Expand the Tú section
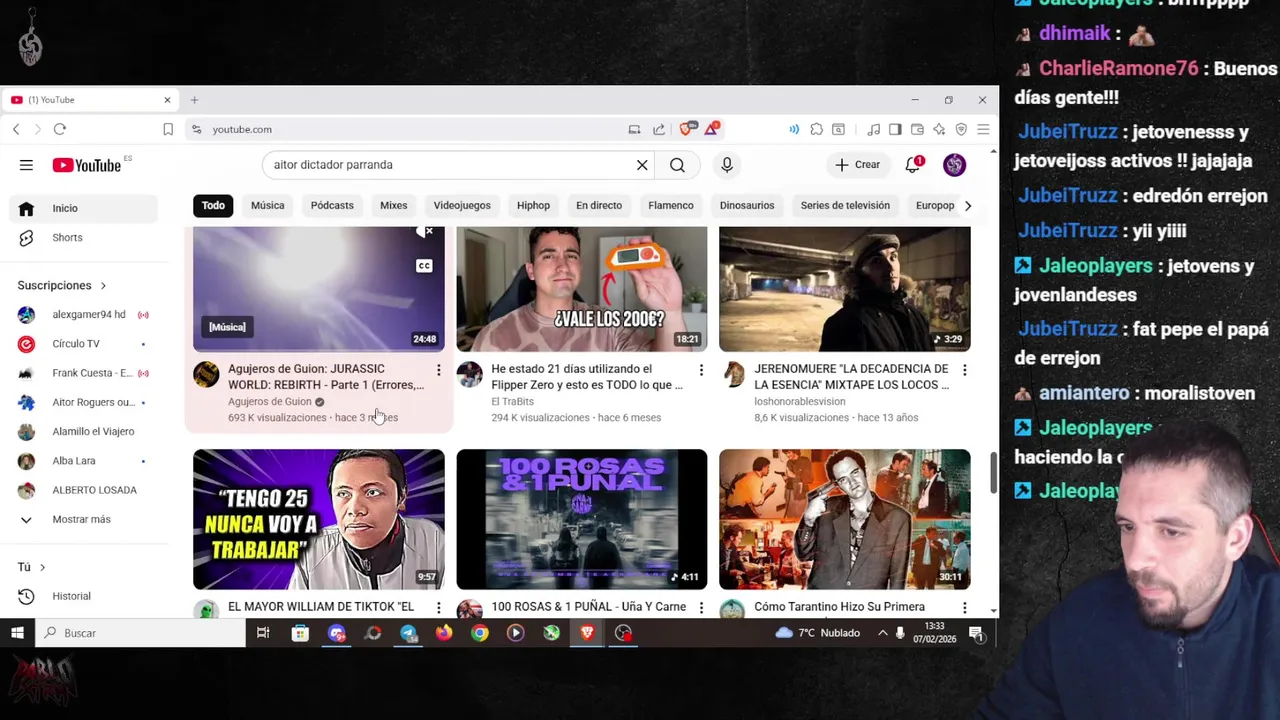1280x720 pixels. (x=31, y=567)
